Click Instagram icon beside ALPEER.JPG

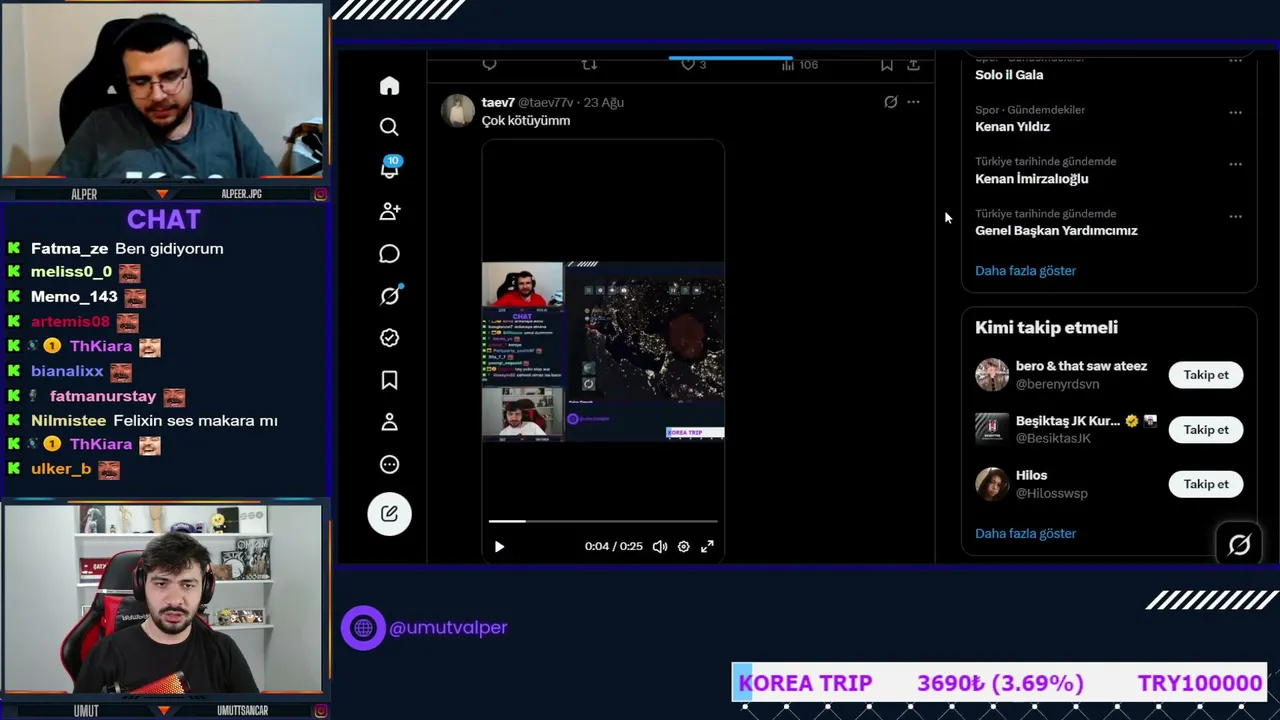click(320, 194)
